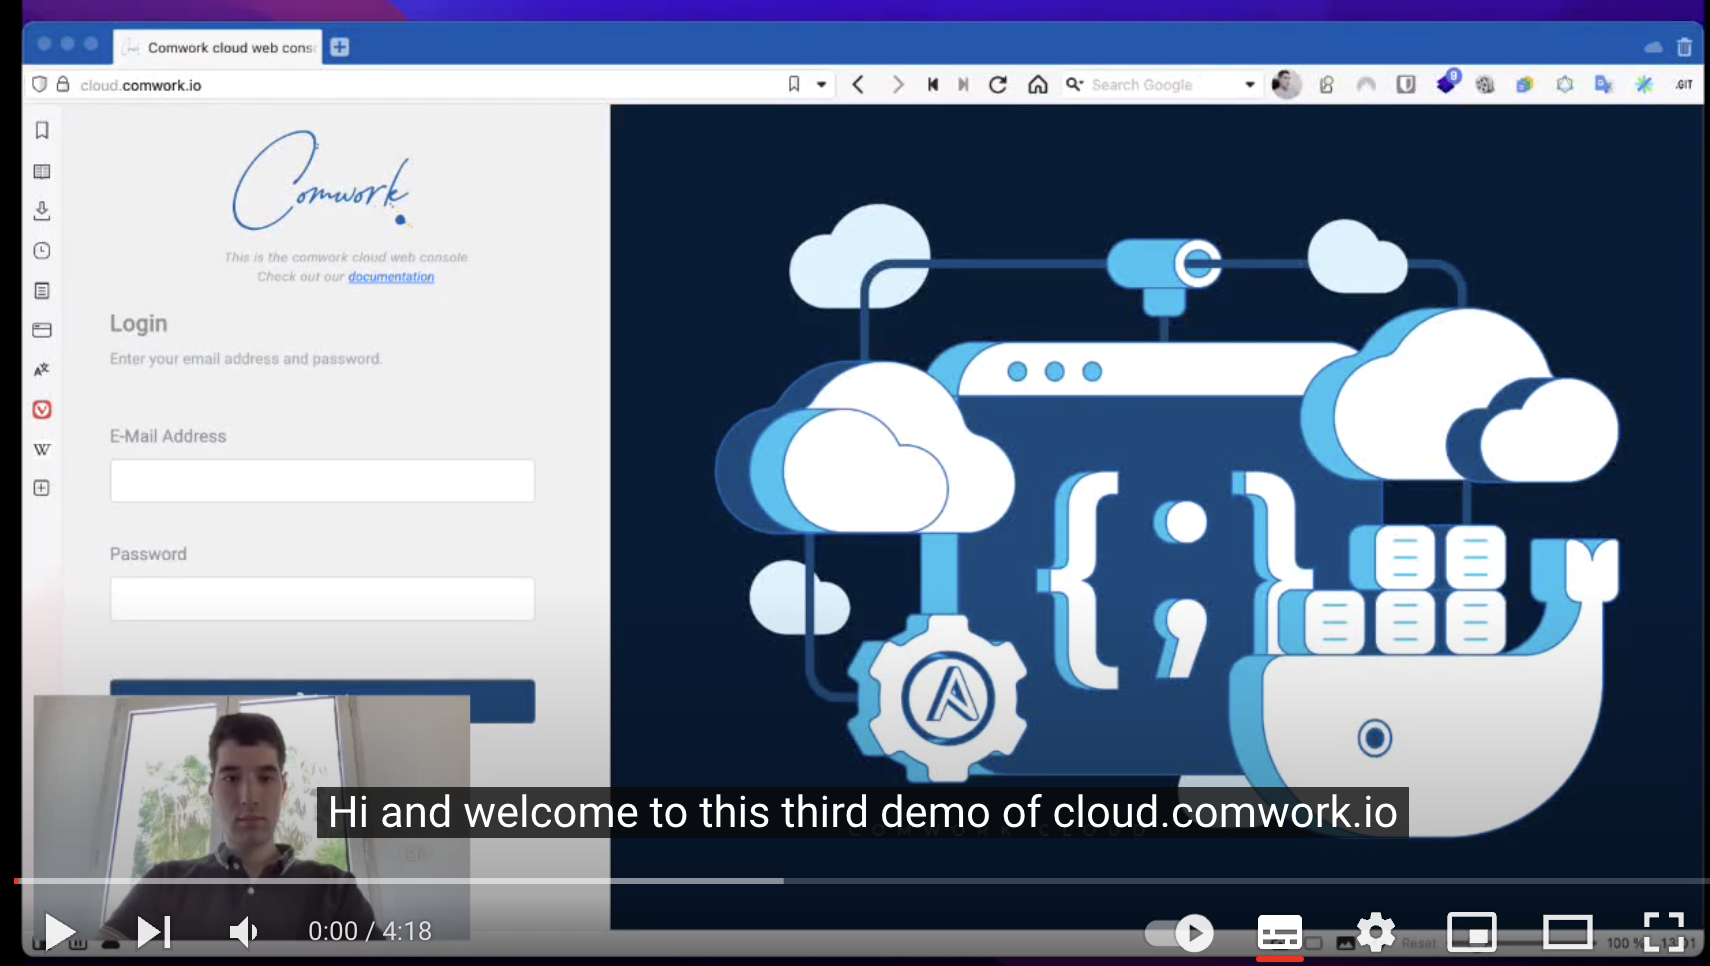Skip to the next video
Image resolution: width=1710 pixels, height=966 pixels.
pos(154,931)
